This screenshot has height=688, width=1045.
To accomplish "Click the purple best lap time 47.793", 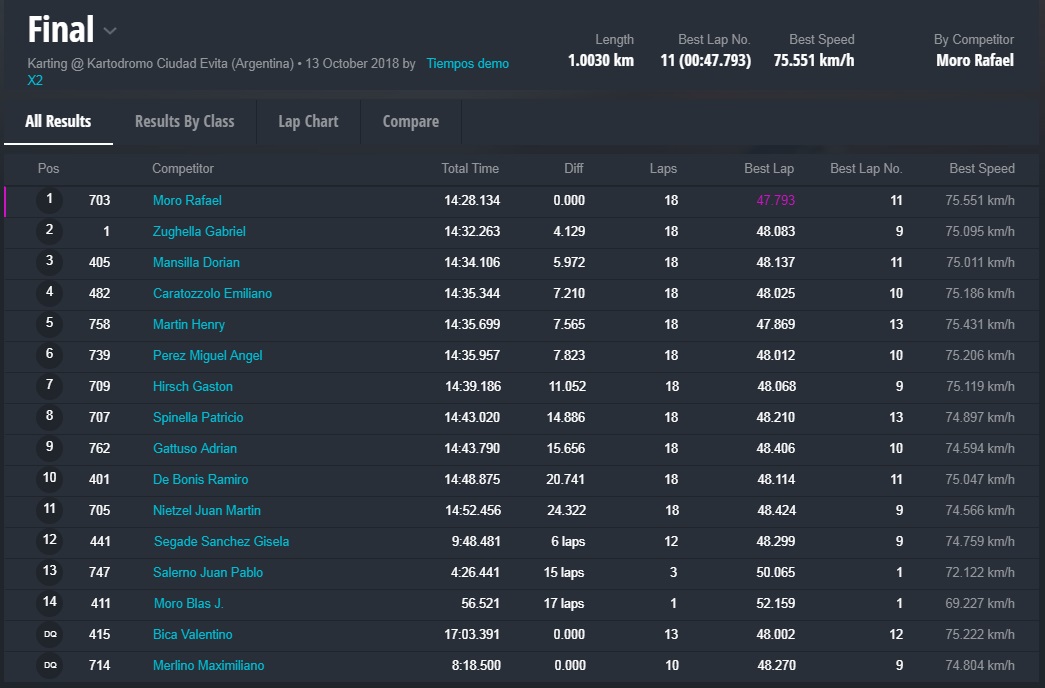I will [775, 201].
